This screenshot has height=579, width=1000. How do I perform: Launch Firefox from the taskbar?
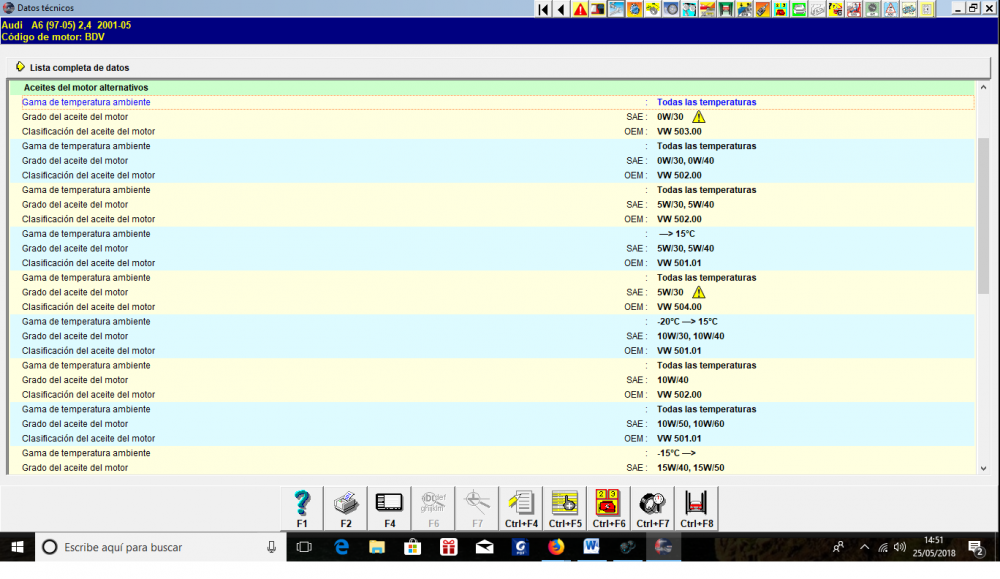[x=556, y=547]
